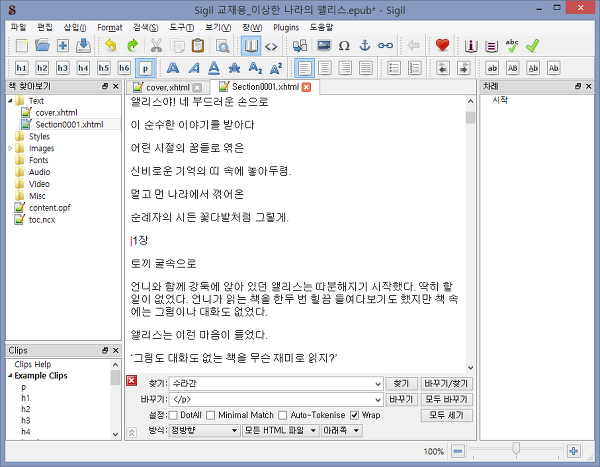The height and width of the screenshot is (467, 600).
Task: Toggle bold text formatting
Action: (x=173, y=68)
